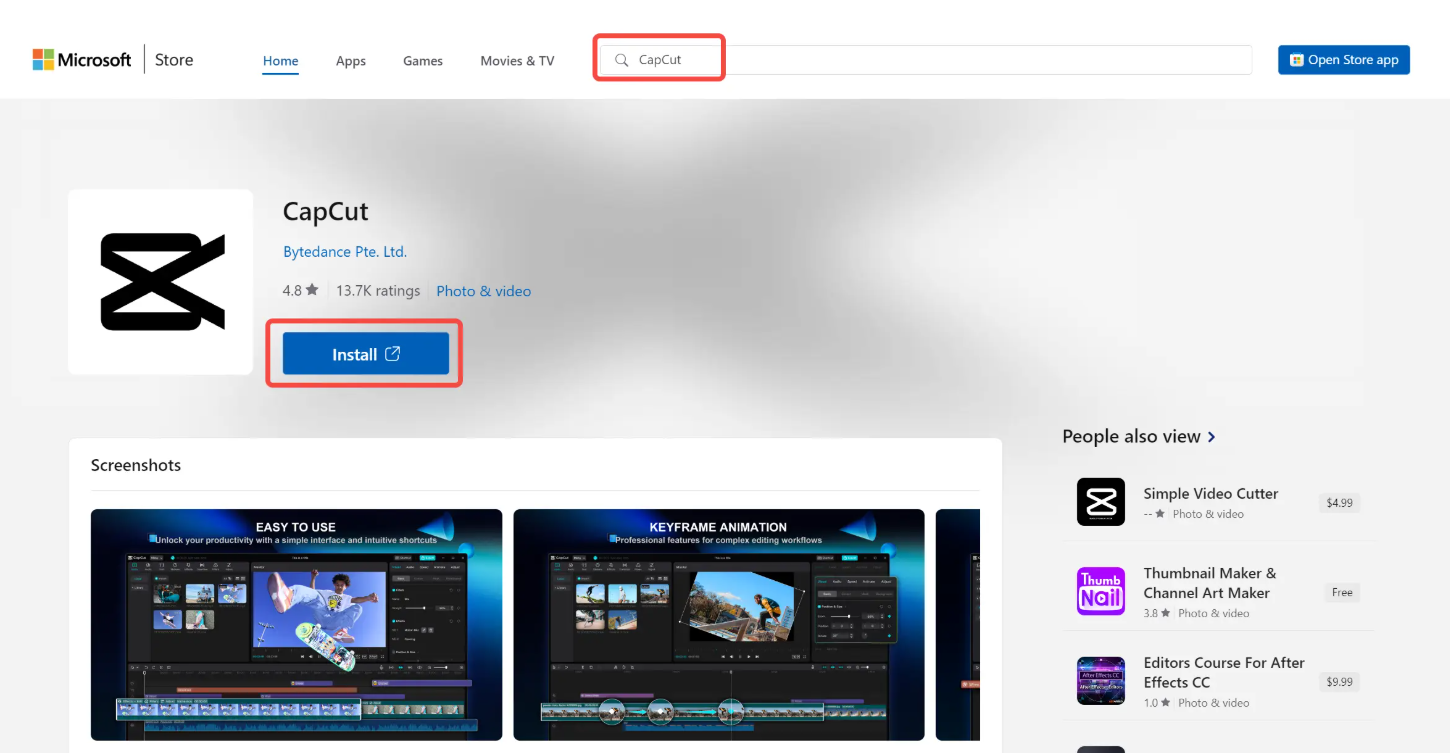This screenshot has height=754, width=1450.
Task: Open the Simple Video Cutter app icon
Action: [1100, 502]
